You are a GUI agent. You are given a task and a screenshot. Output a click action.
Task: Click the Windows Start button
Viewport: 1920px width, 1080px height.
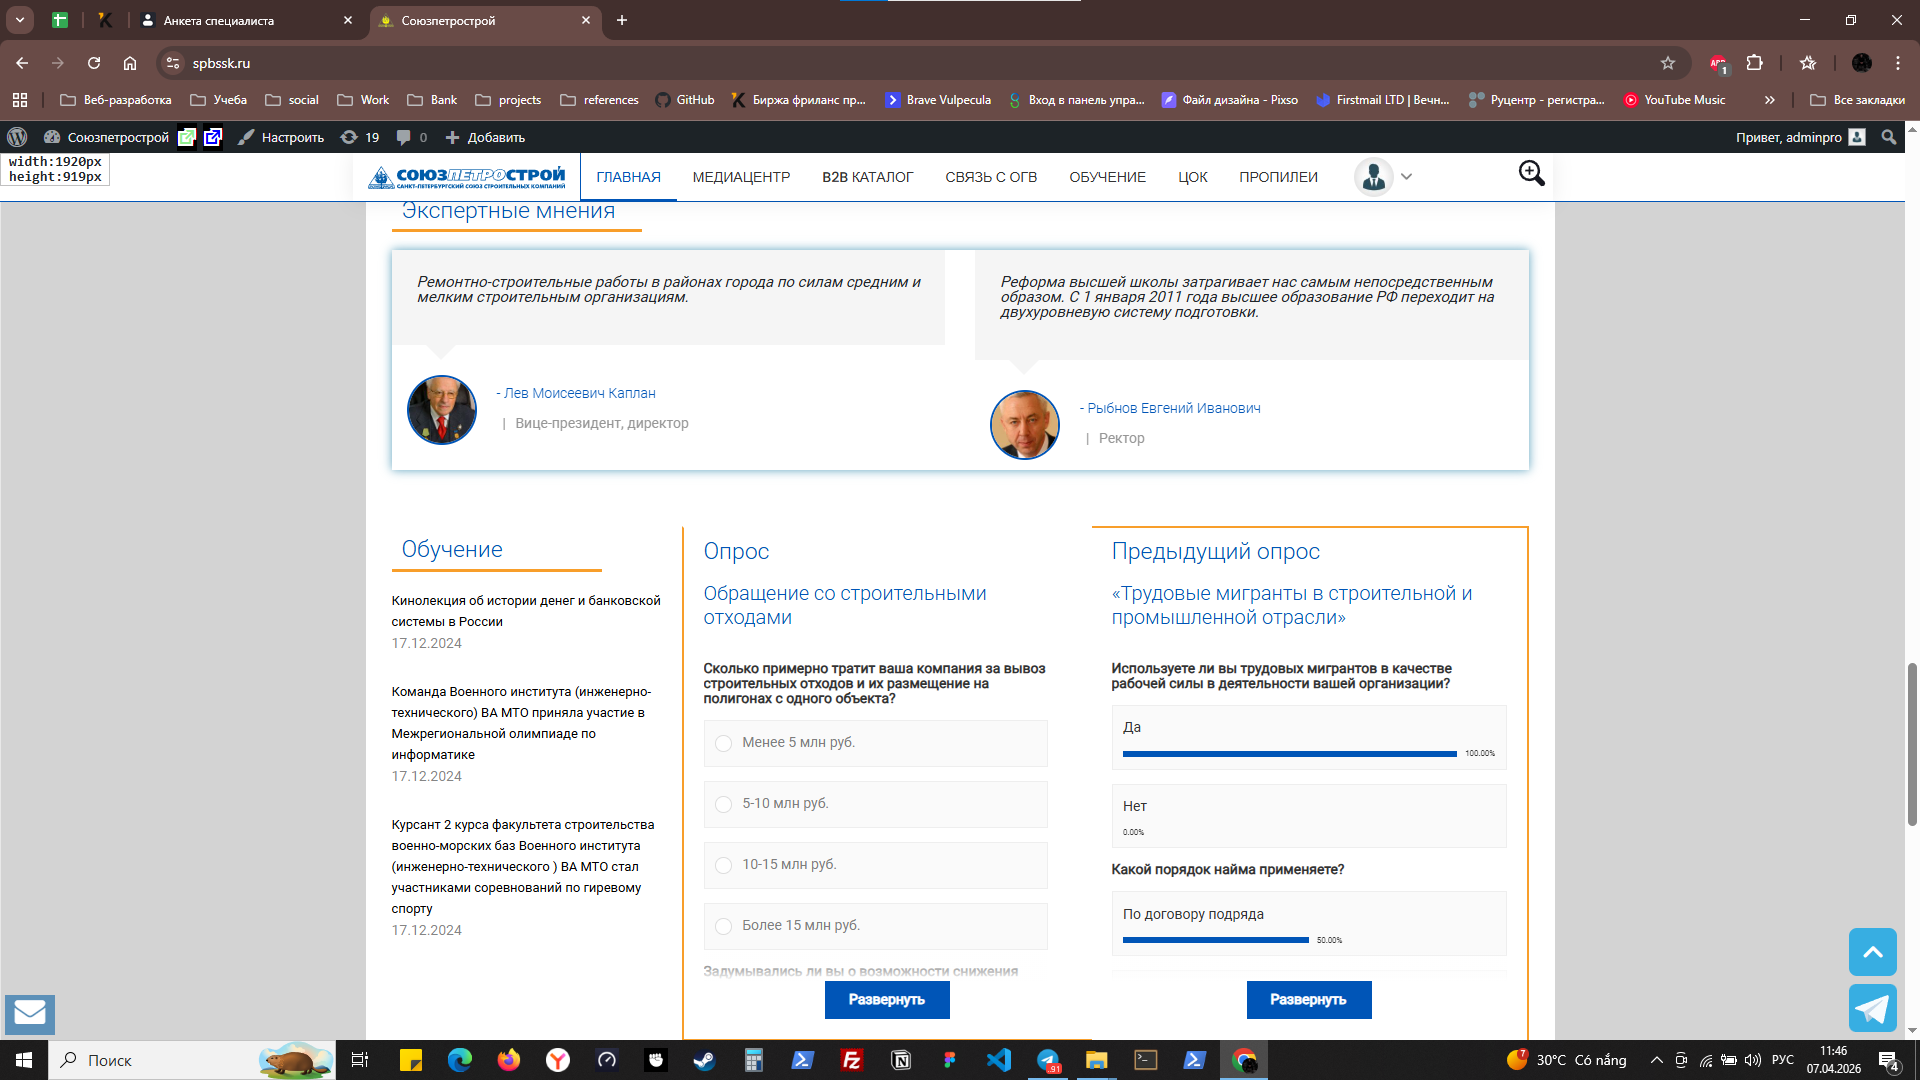click(24, 1060)
